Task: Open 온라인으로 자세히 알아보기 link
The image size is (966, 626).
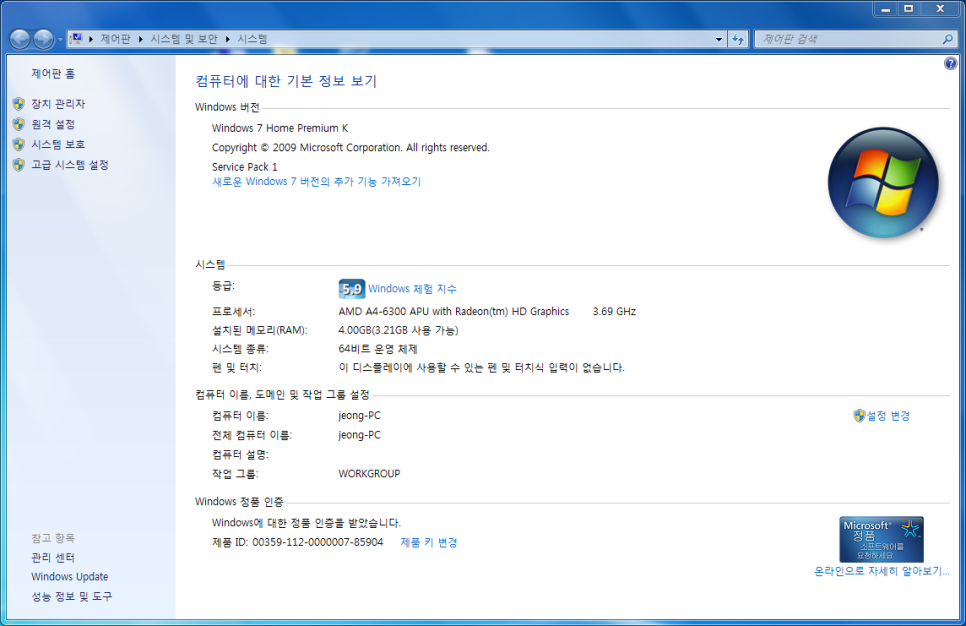Action: pos(882,571)
